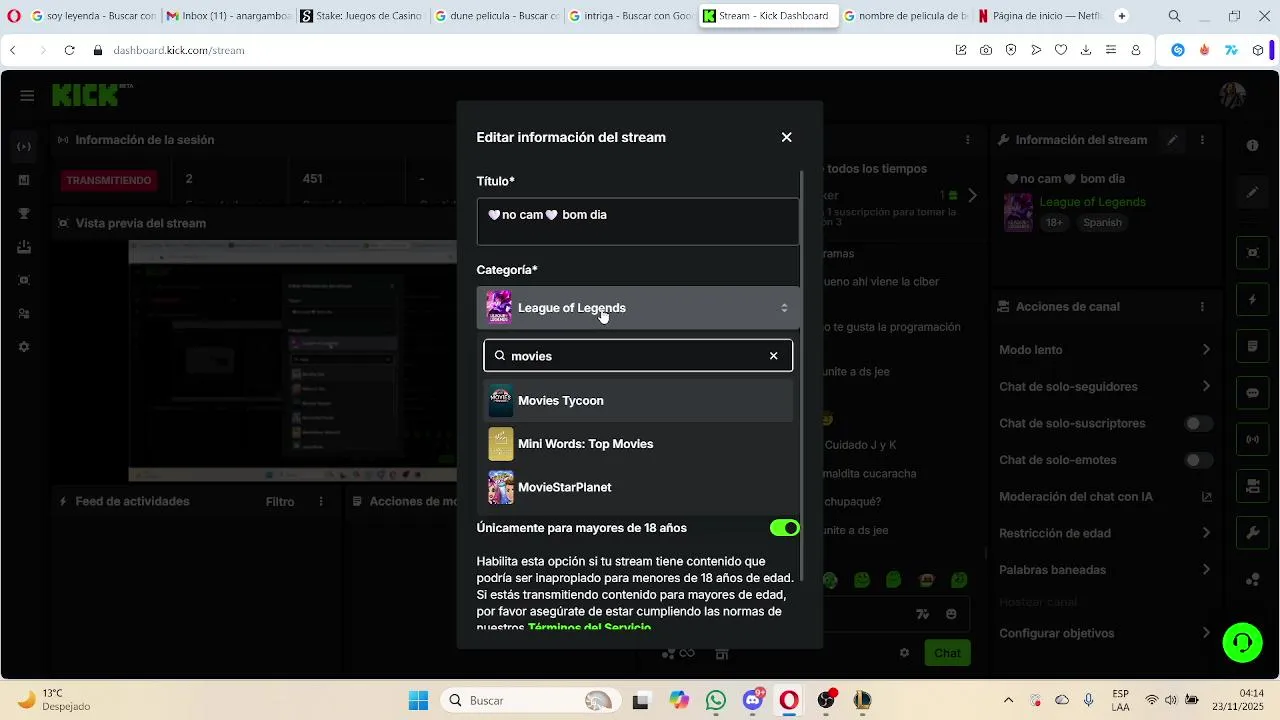Open the Windows Start menu
The height and width of the screenshot is (720, 1280).
pos(418,700)
